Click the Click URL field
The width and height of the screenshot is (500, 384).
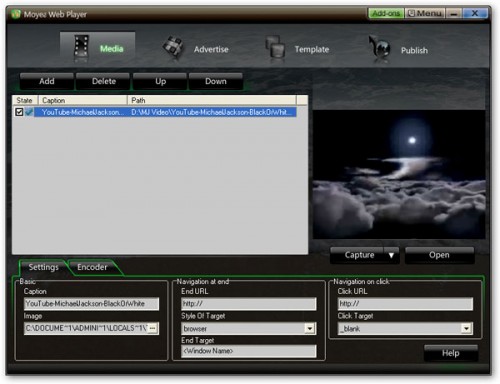click(x=405, y=304)
